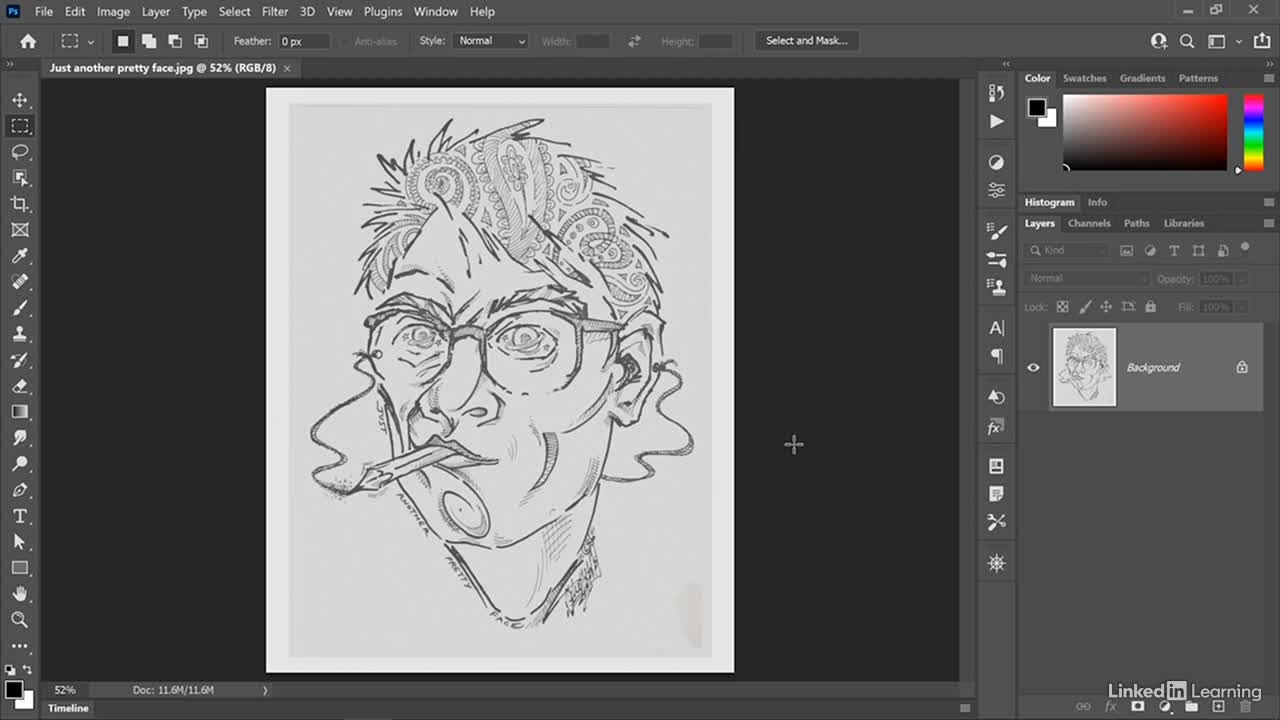The image size is (1280, 720).
Task: Open the Color panel flyout menu
Action: (x=1269, y=78)
